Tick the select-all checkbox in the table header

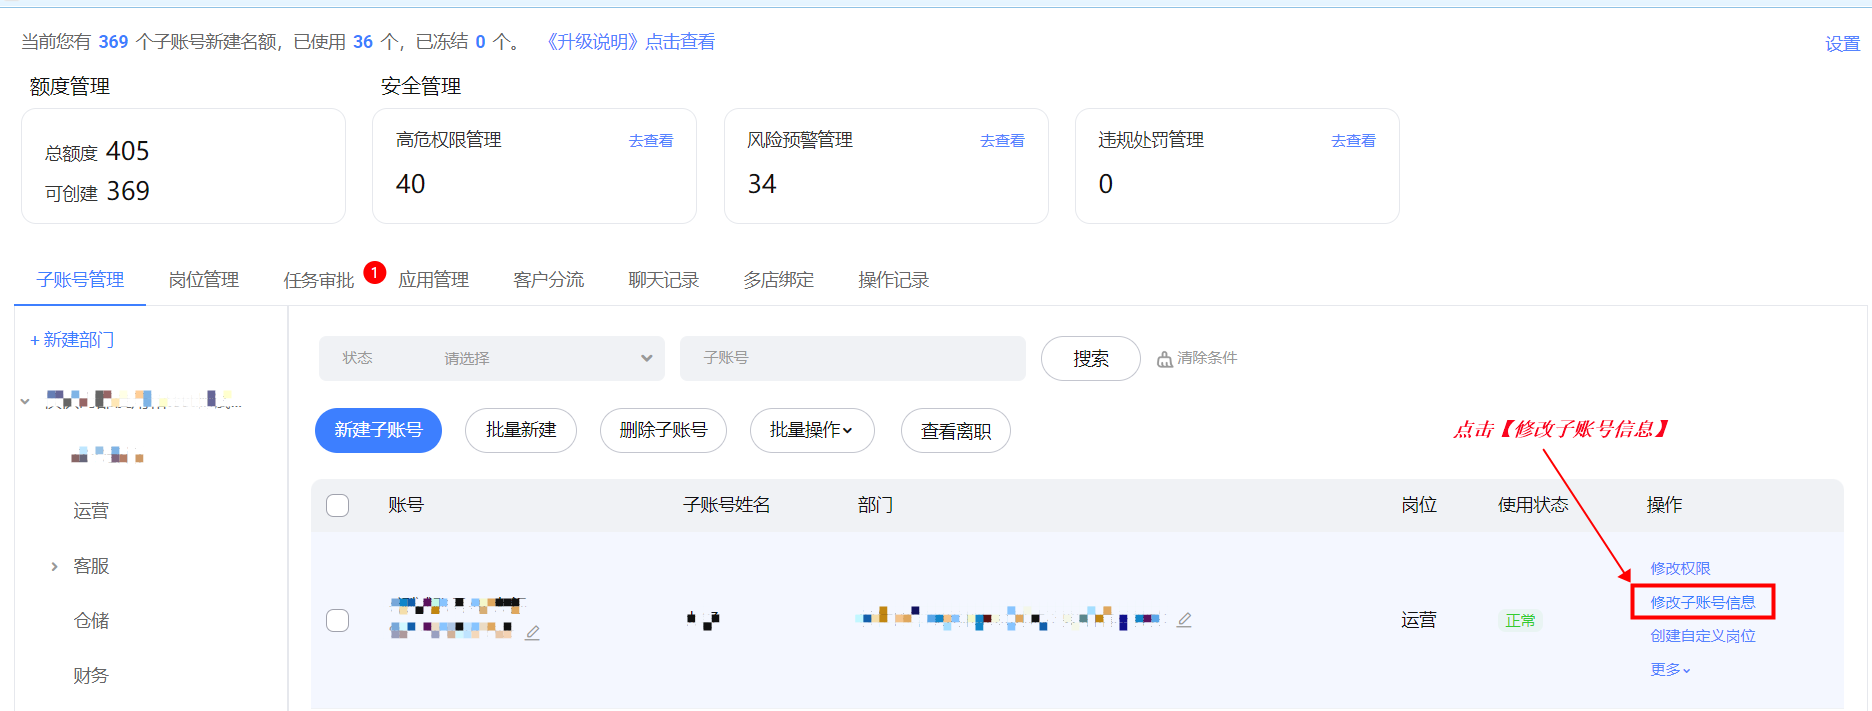338,505
